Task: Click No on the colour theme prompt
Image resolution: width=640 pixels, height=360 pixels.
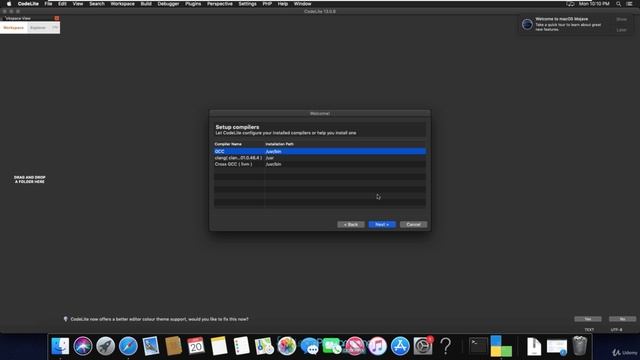Action: point(622,319)
